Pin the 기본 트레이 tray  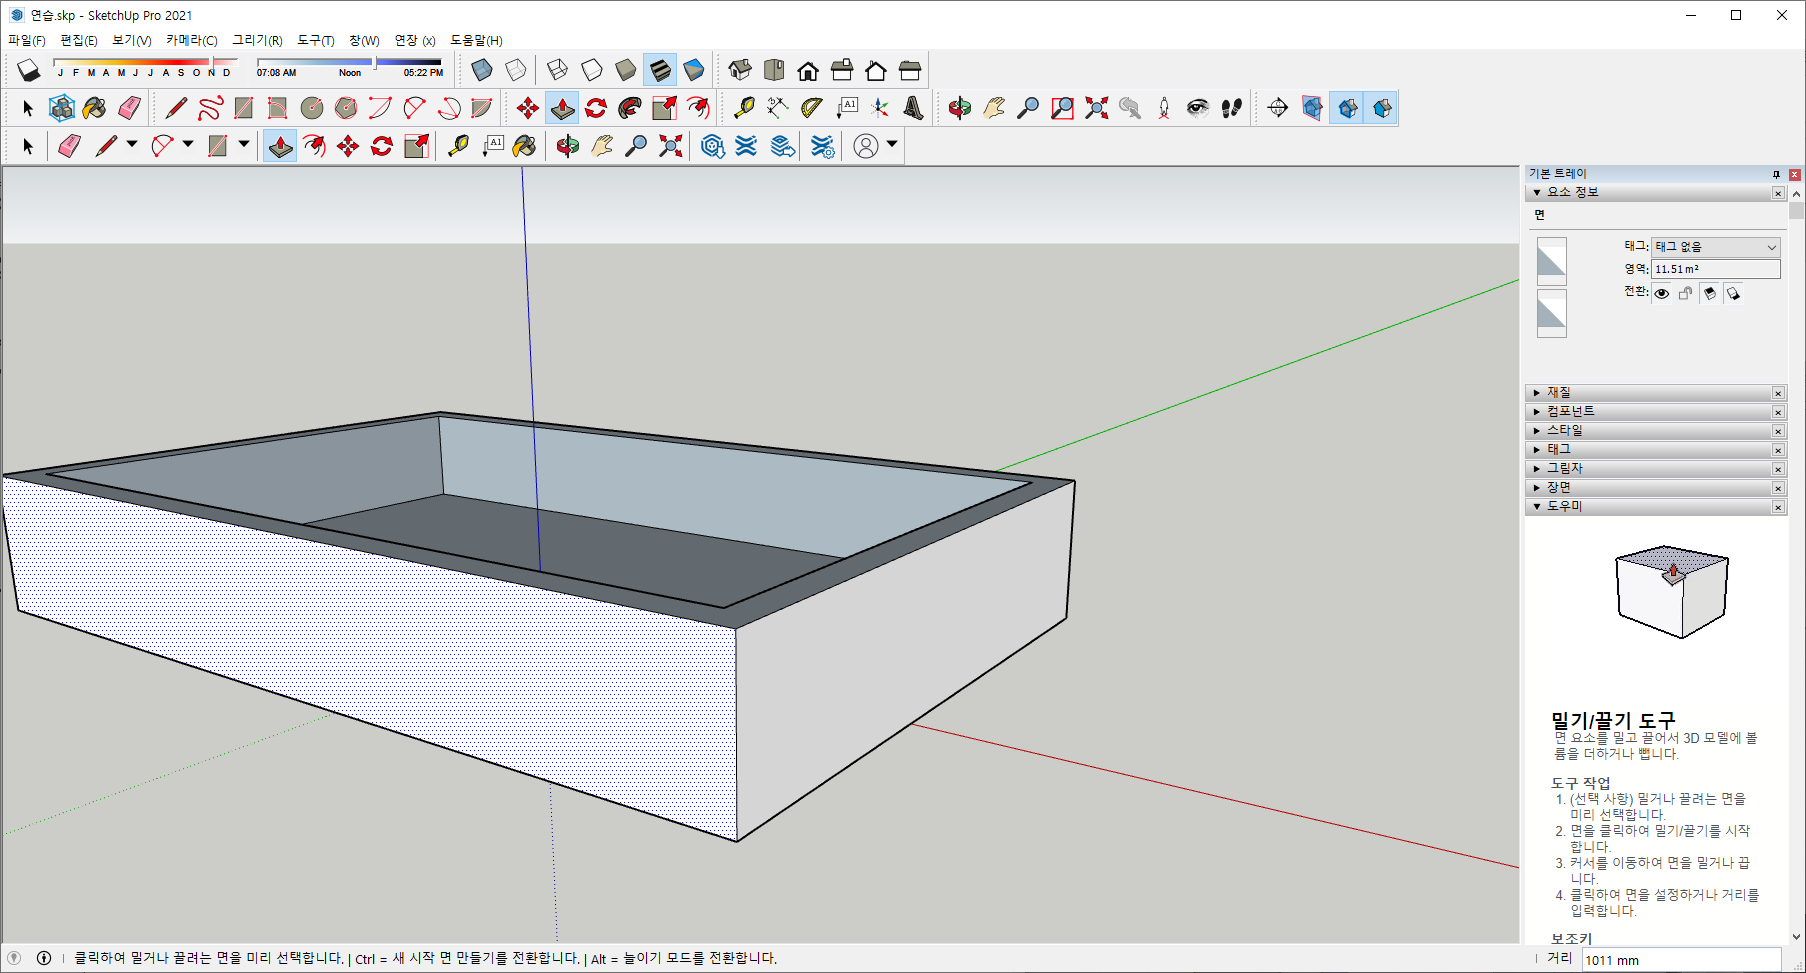coord(1776,174)
